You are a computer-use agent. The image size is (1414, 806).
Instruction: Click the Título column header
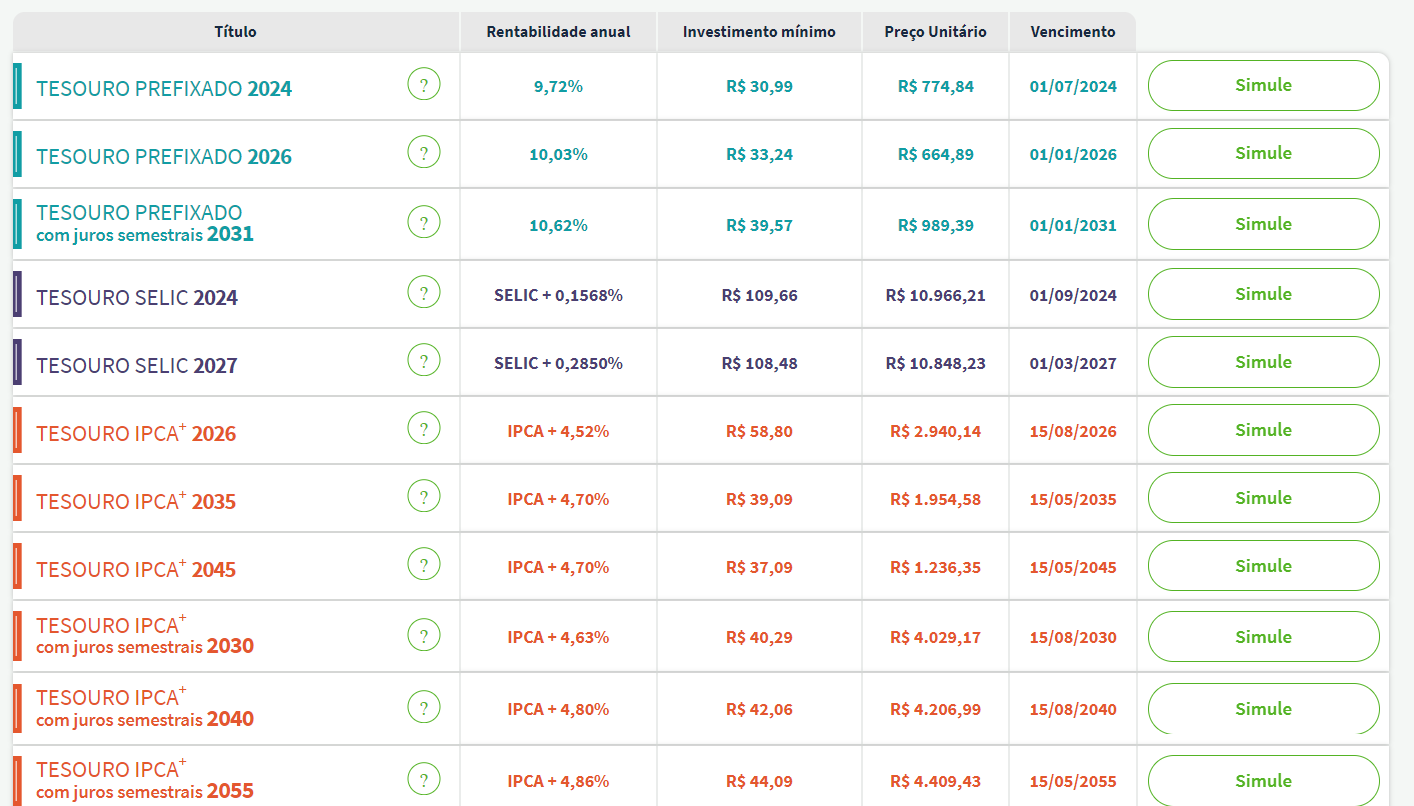[x=236, y=32]
